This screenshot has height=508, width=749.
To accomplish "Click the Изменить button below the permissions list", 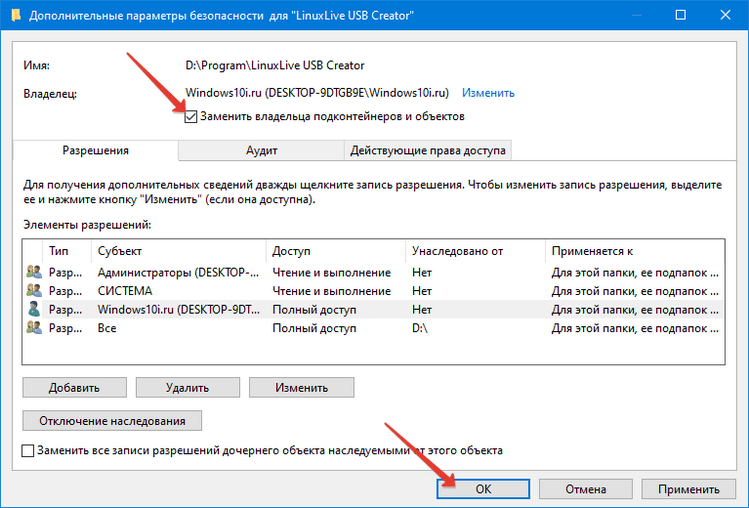I will tap(301, 388).
